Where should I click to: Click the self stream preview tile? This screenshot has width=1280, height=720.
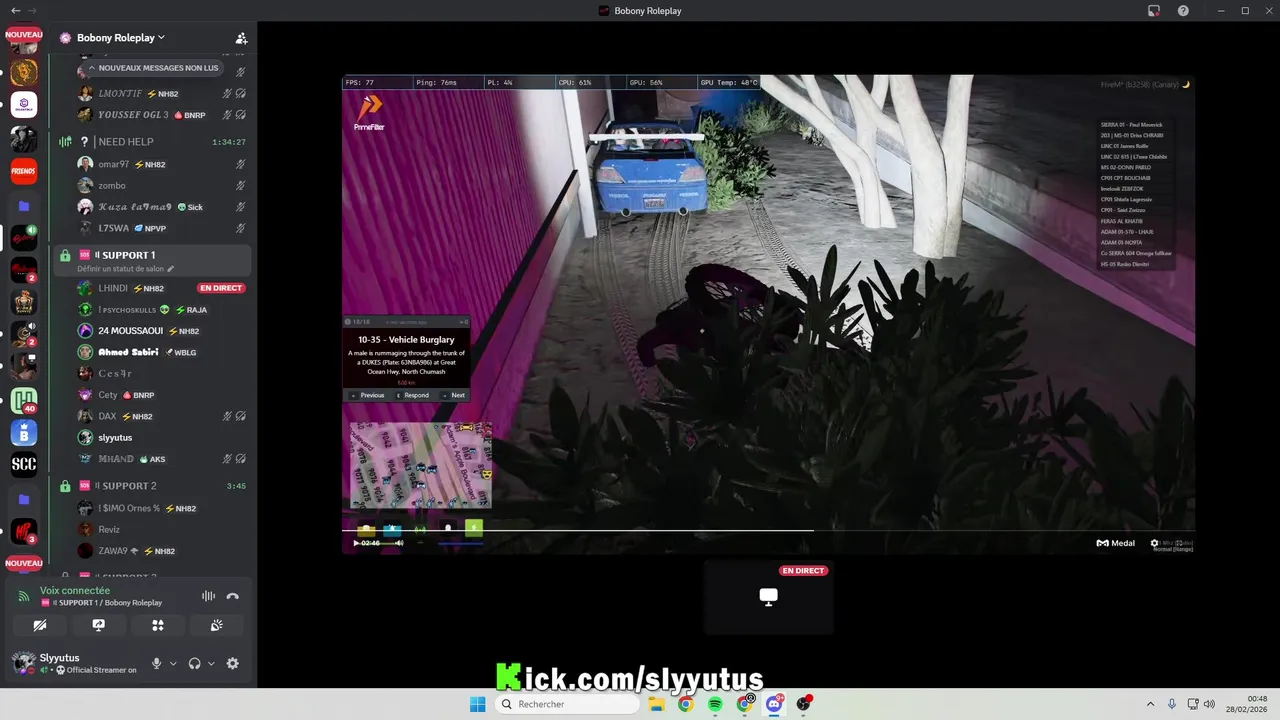[768, 597]
